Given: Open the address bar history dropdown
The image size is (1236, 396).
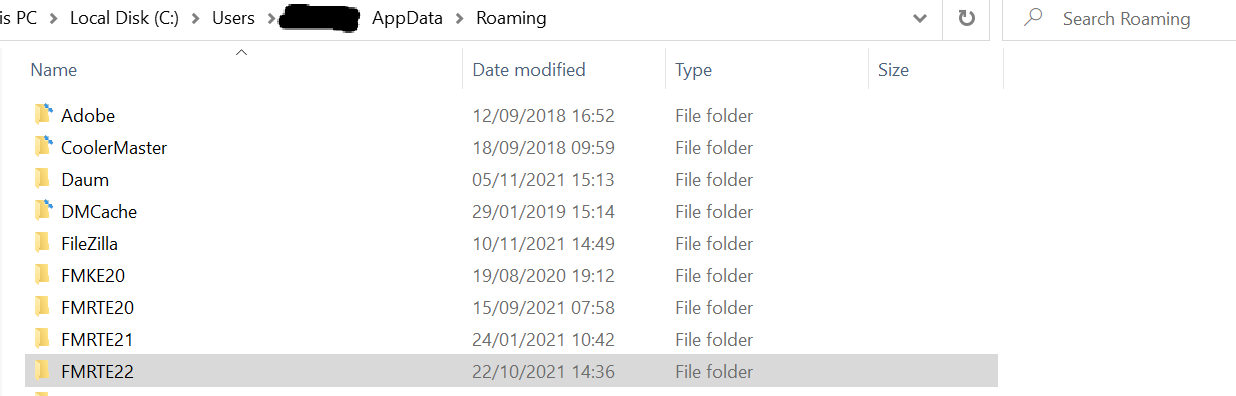Looking at the screenshot, I should point(920,18).
